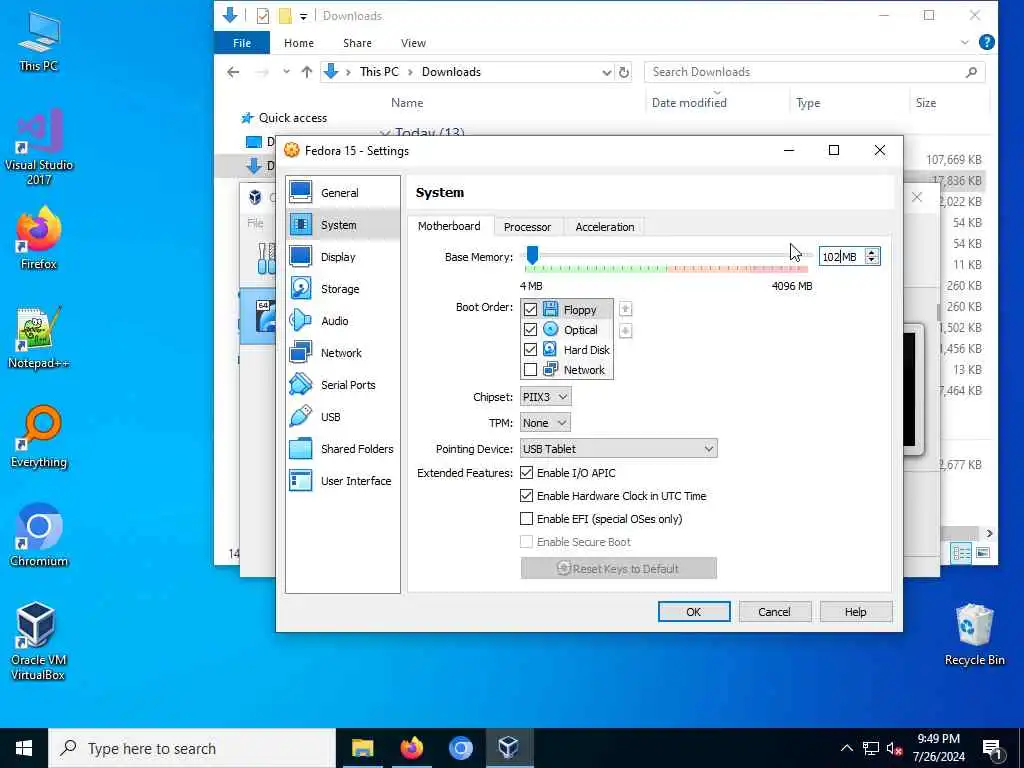
Task: Click Help button in settings
Action: (856, 612)
